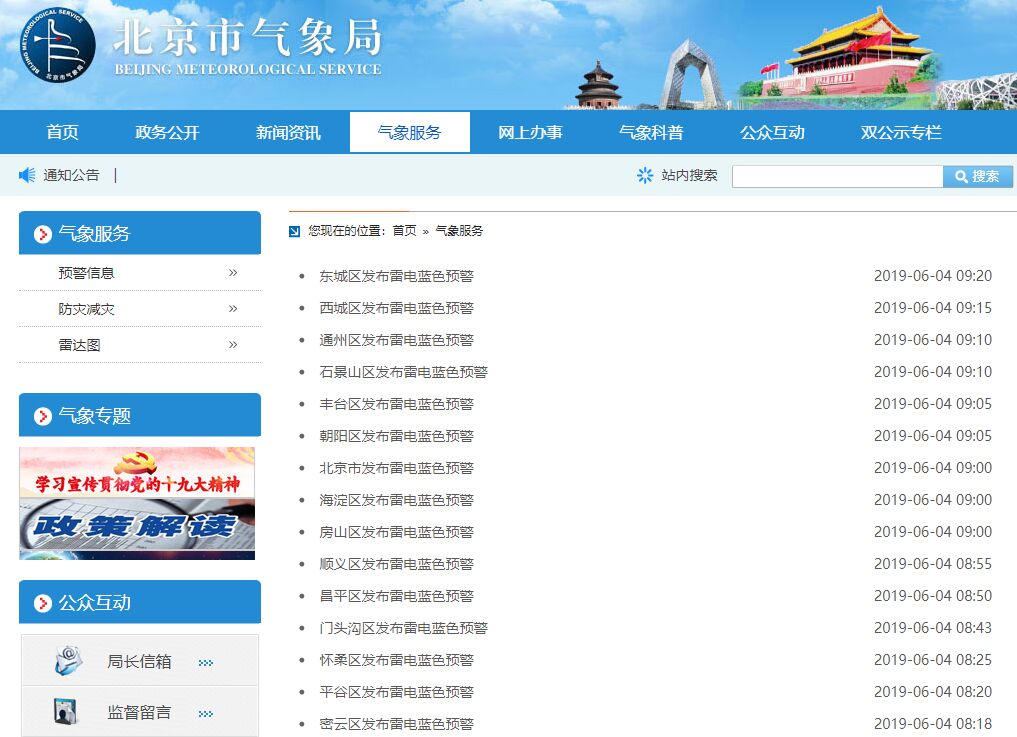The height and width of the screenshot is (737, 1017).
Task: Switch to the 气象科普 tab
Action: click(651, 132)
